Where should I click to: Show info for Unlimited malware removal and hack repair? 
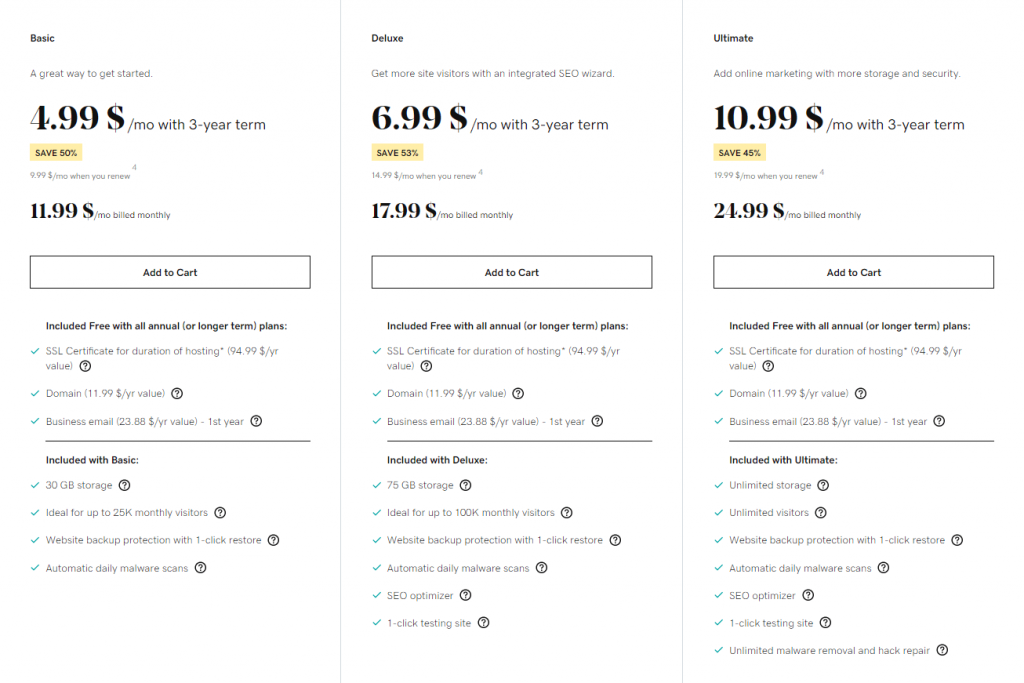coord(942,650)
